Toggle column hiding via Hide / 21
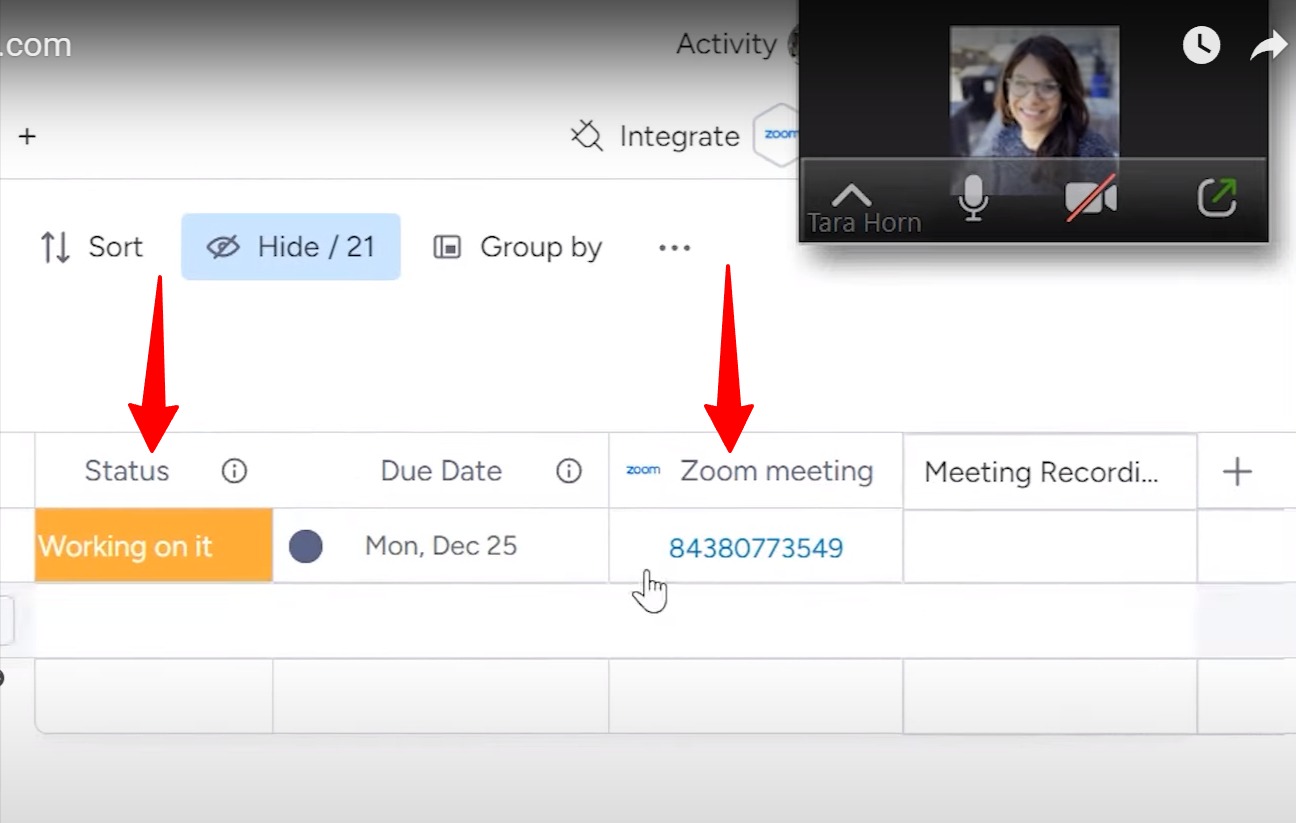This screenshot has width=1296, height=823. [290, 246]
